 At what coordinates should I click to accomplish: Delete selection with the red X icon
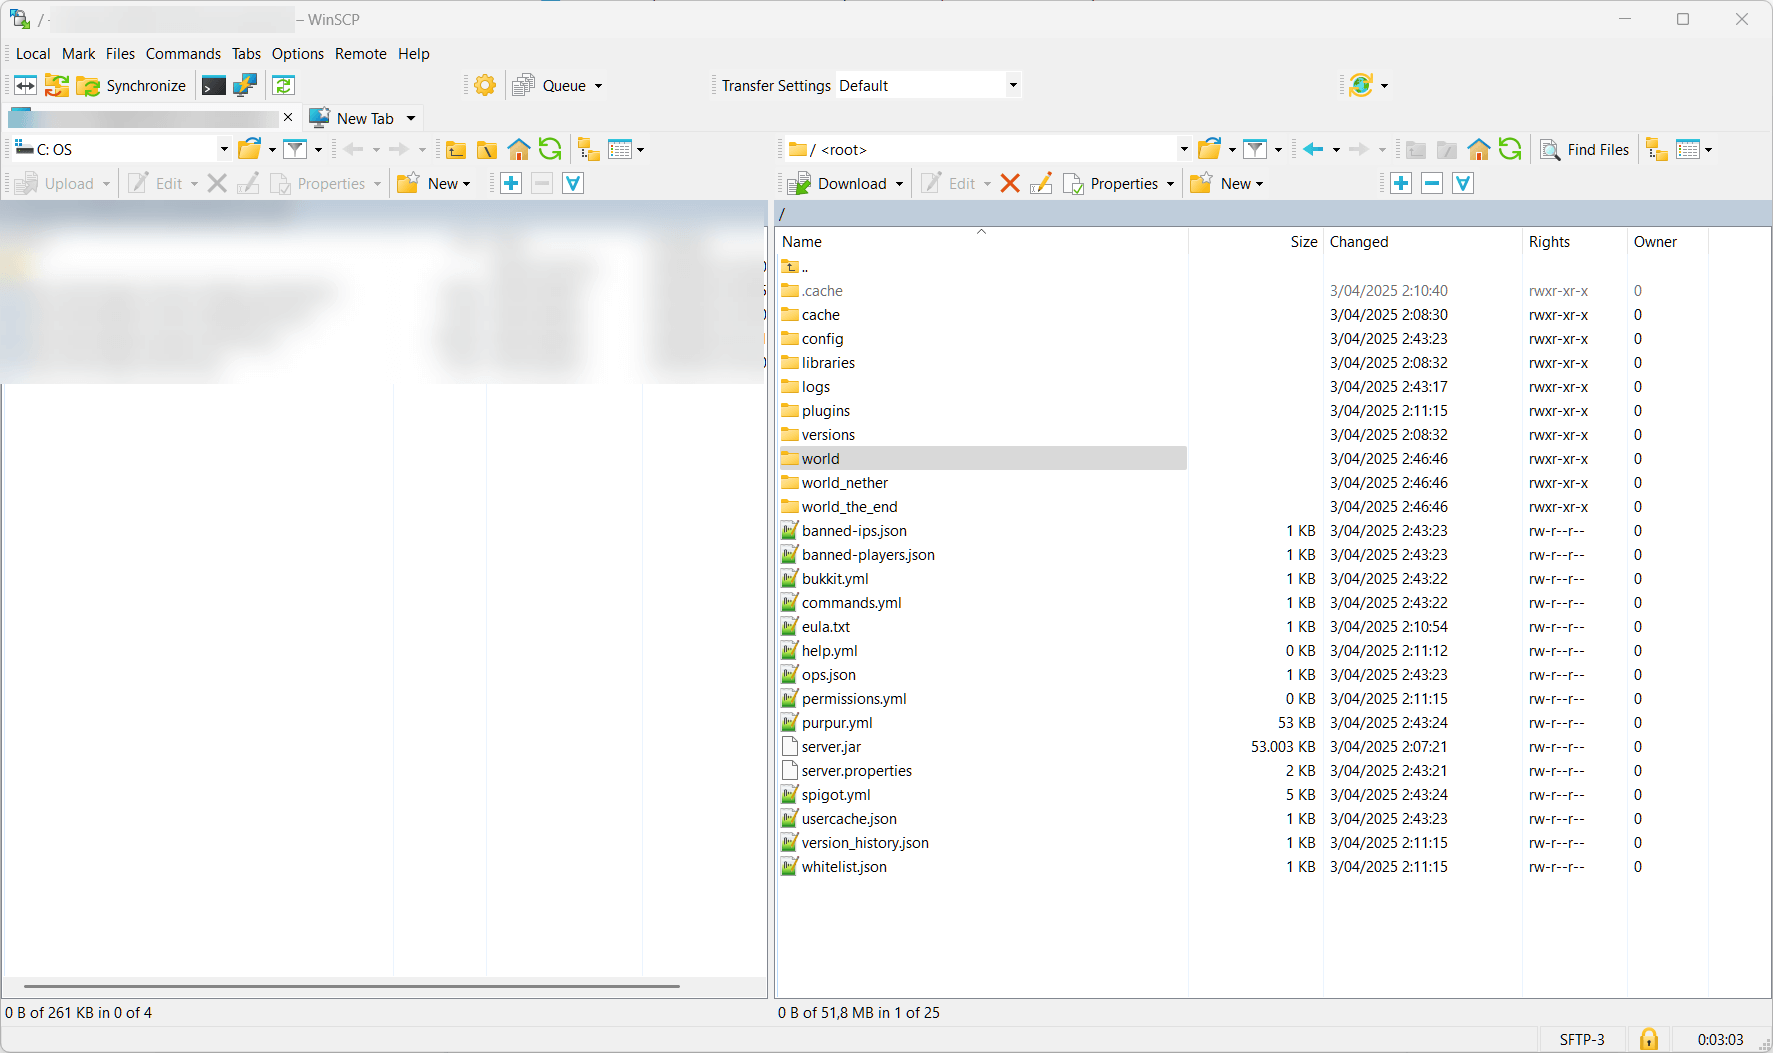(x=1010, y=183)
